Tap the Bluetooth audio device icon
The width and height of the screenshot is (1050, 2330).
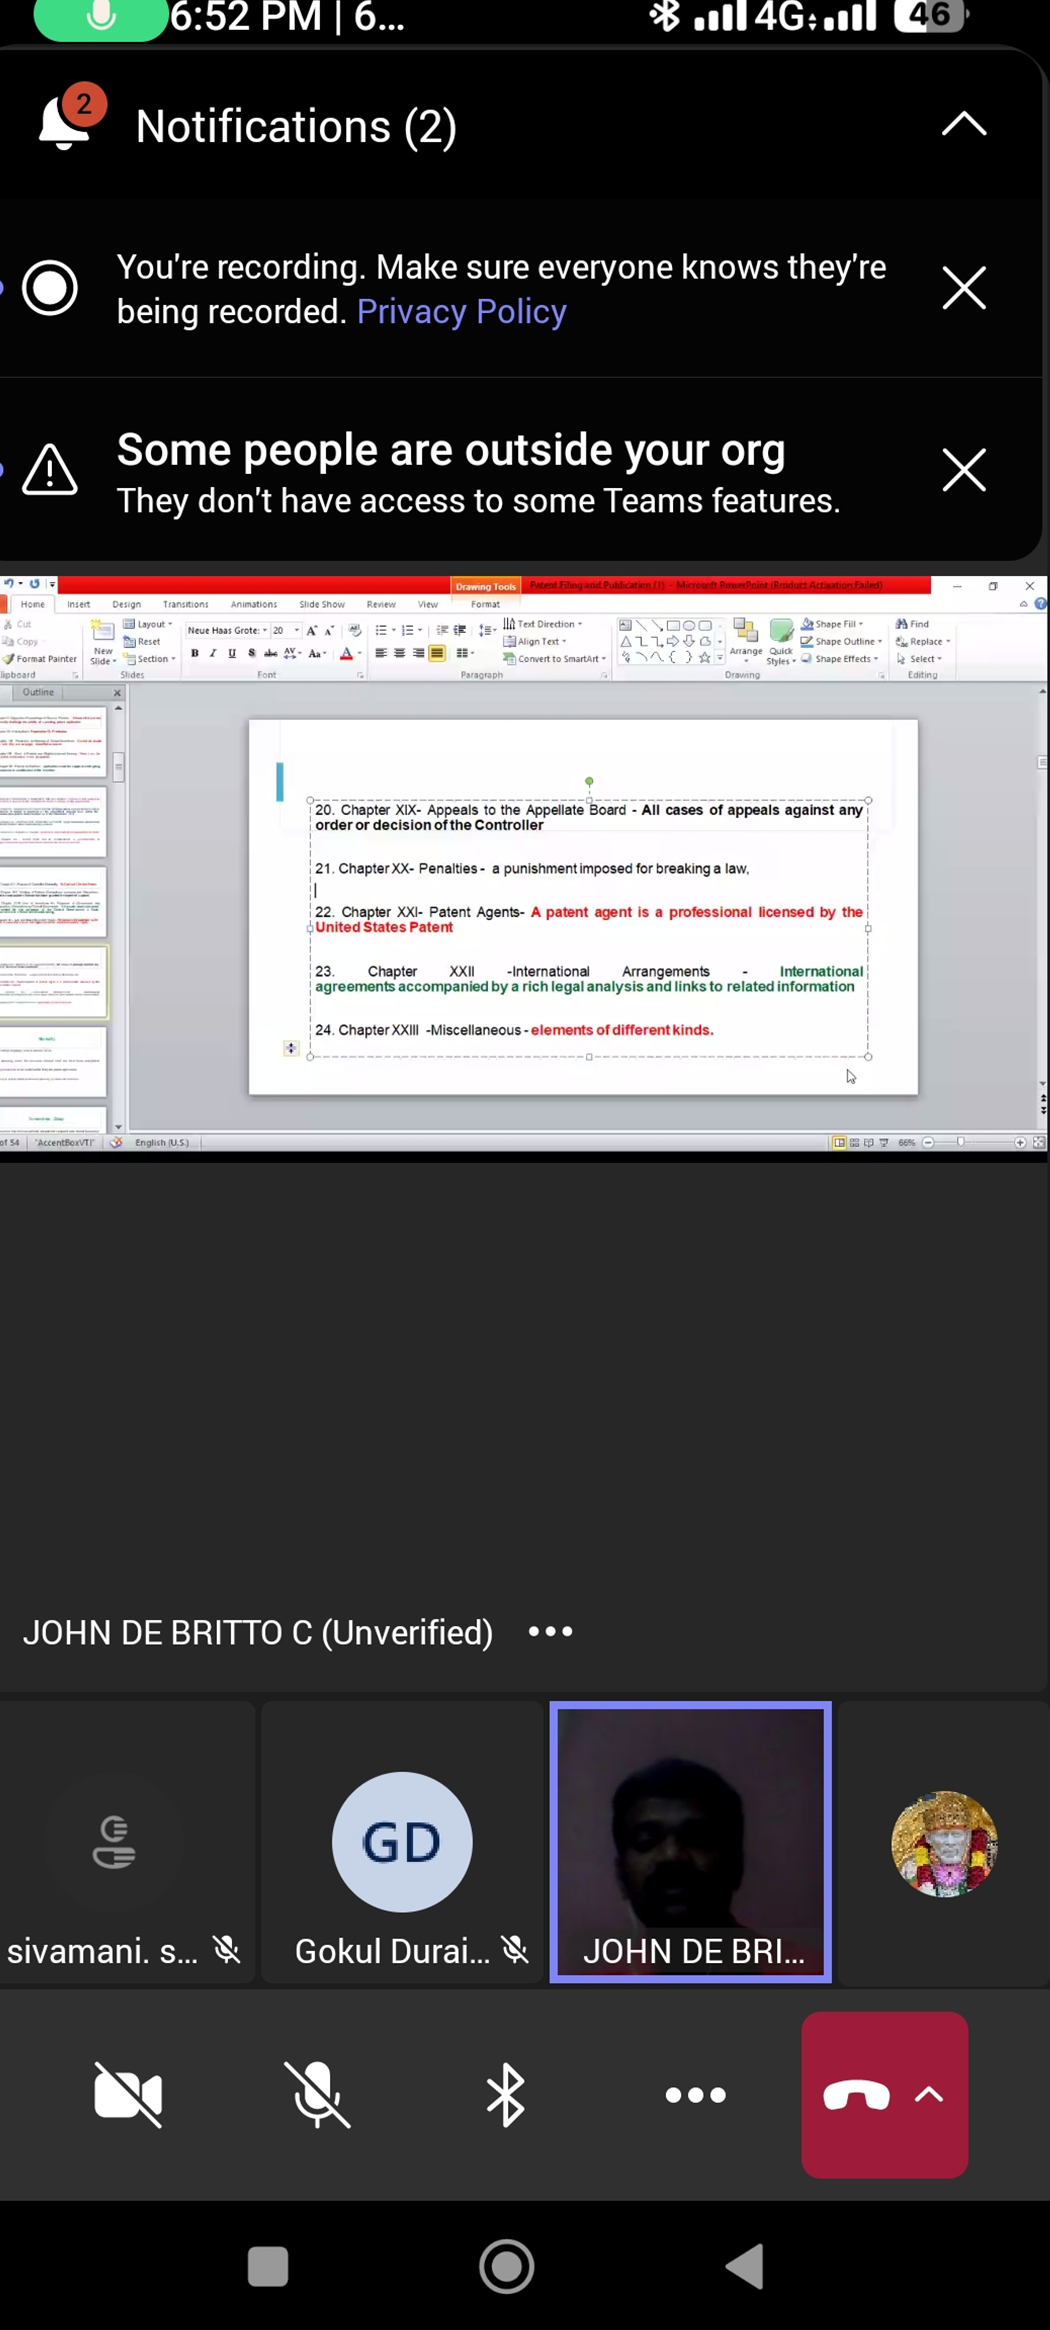click(x=506, y=2094)
